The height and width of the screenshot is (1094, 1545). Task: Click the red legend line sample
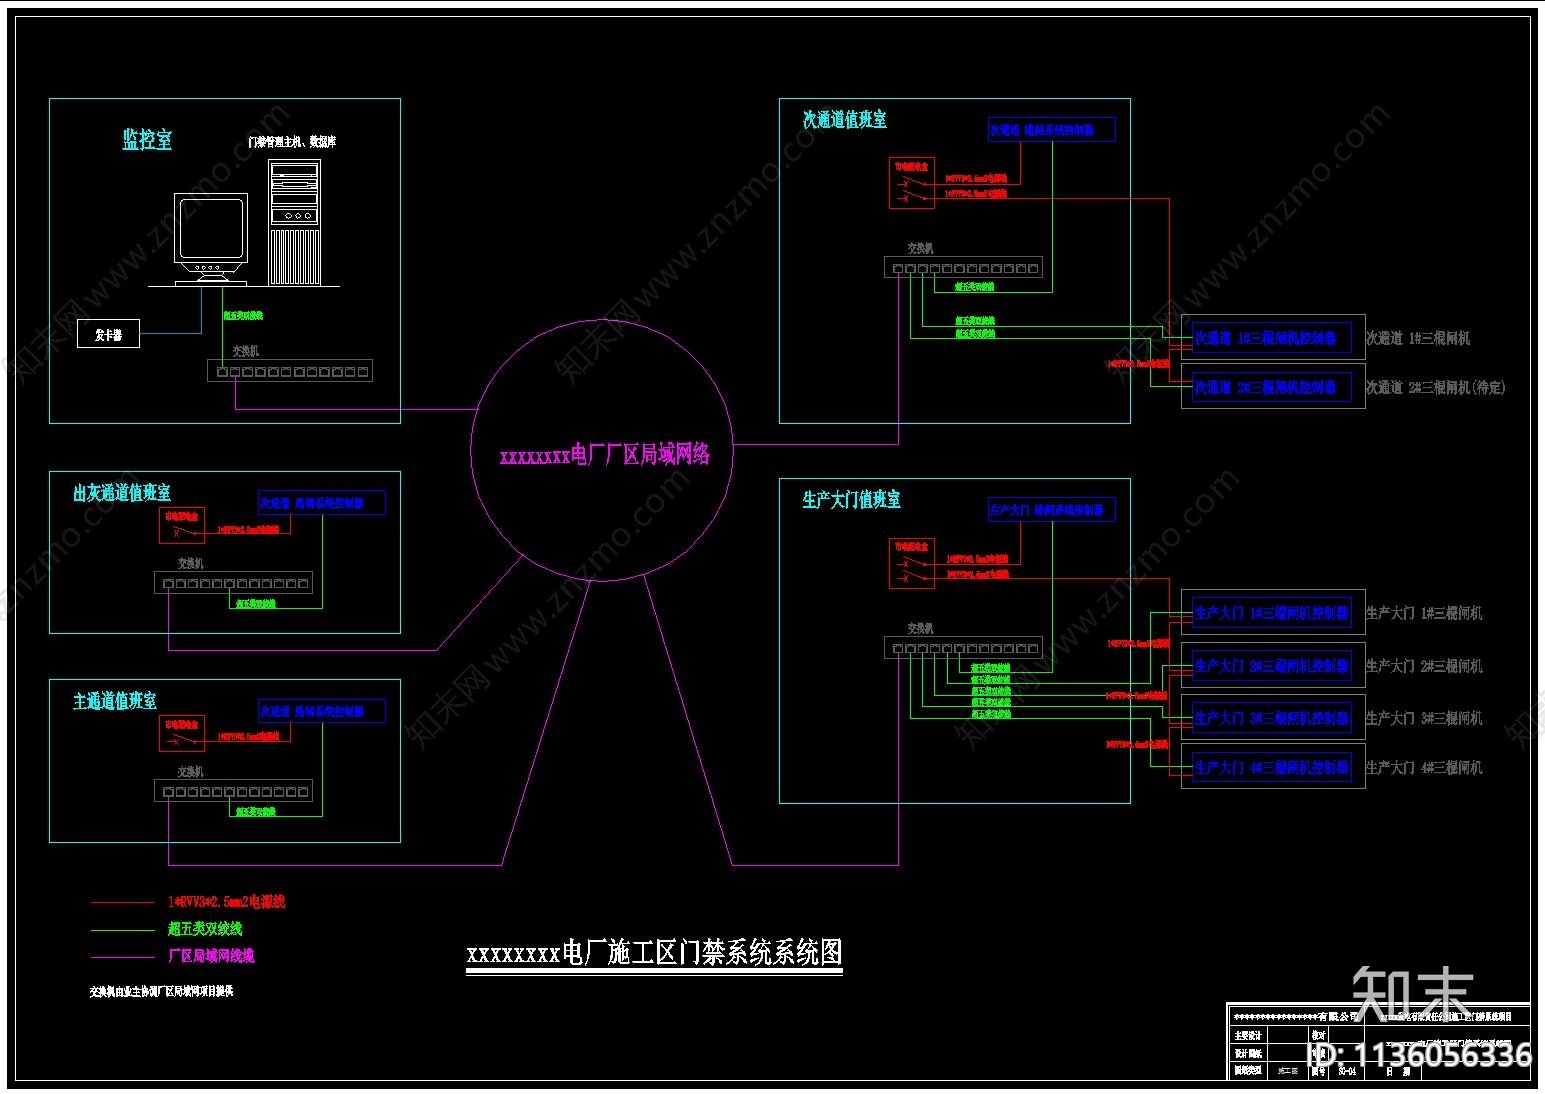(123, 903)
